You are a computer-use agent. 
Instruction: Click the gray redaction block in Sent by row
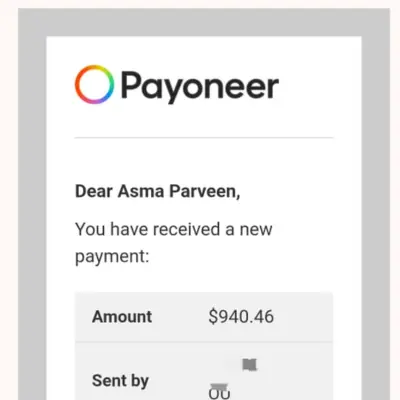[250, 365]
